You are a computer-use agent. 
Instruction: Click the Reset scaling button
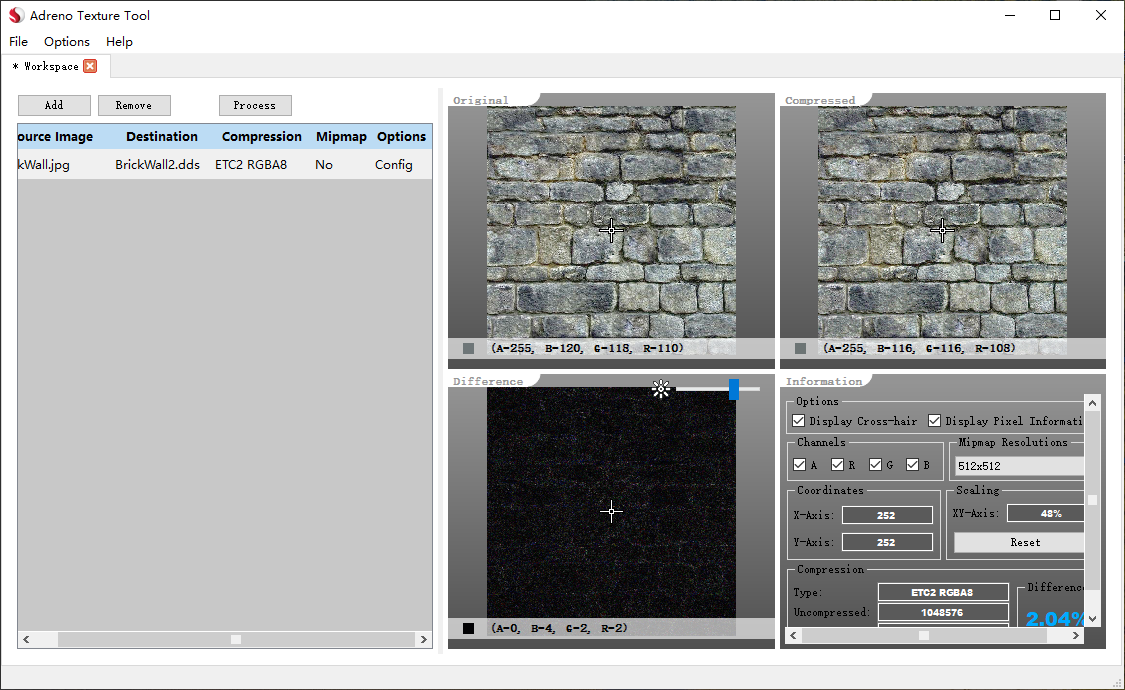[1024, 542]
